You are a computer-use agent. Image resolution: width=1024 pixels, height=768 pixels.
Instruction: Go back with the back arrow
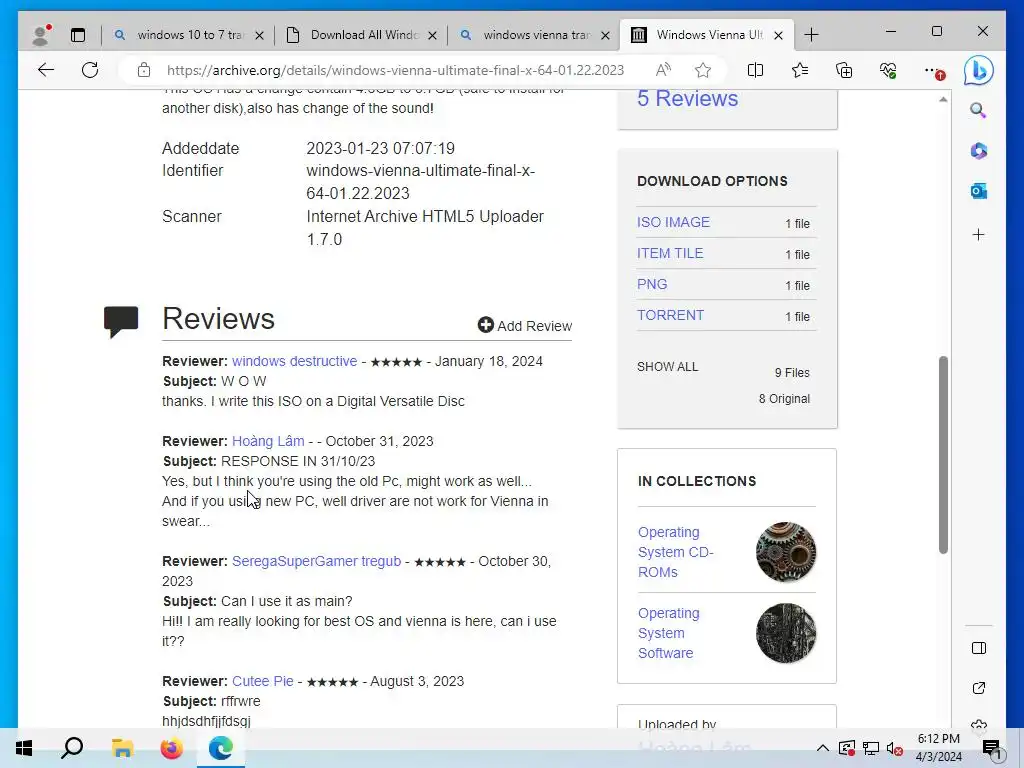[x=46, y=70]
